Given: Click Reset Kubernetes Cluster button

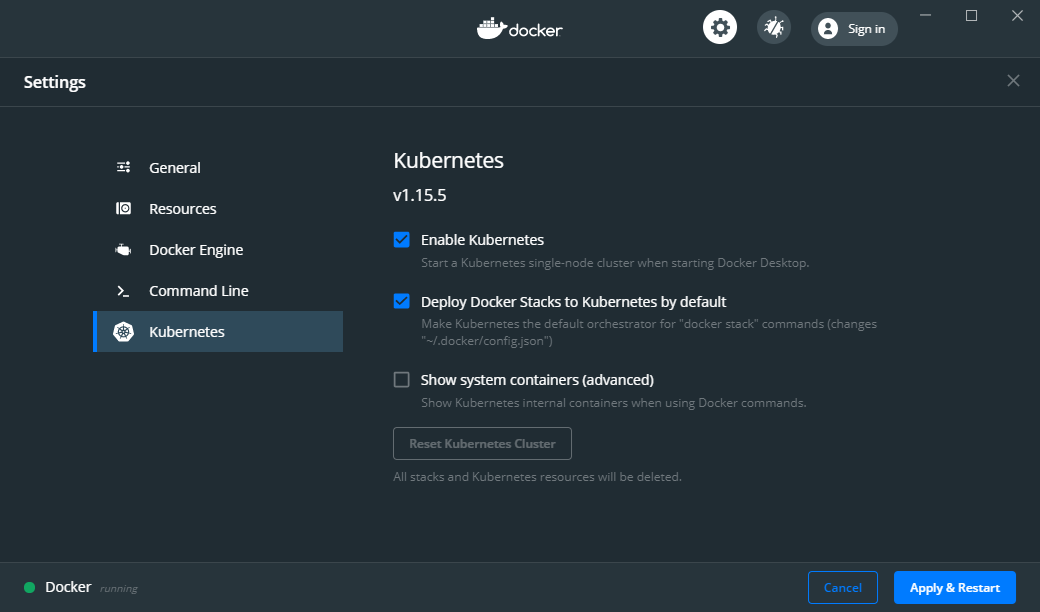Looking at the screenshot, I should [482, 444].
